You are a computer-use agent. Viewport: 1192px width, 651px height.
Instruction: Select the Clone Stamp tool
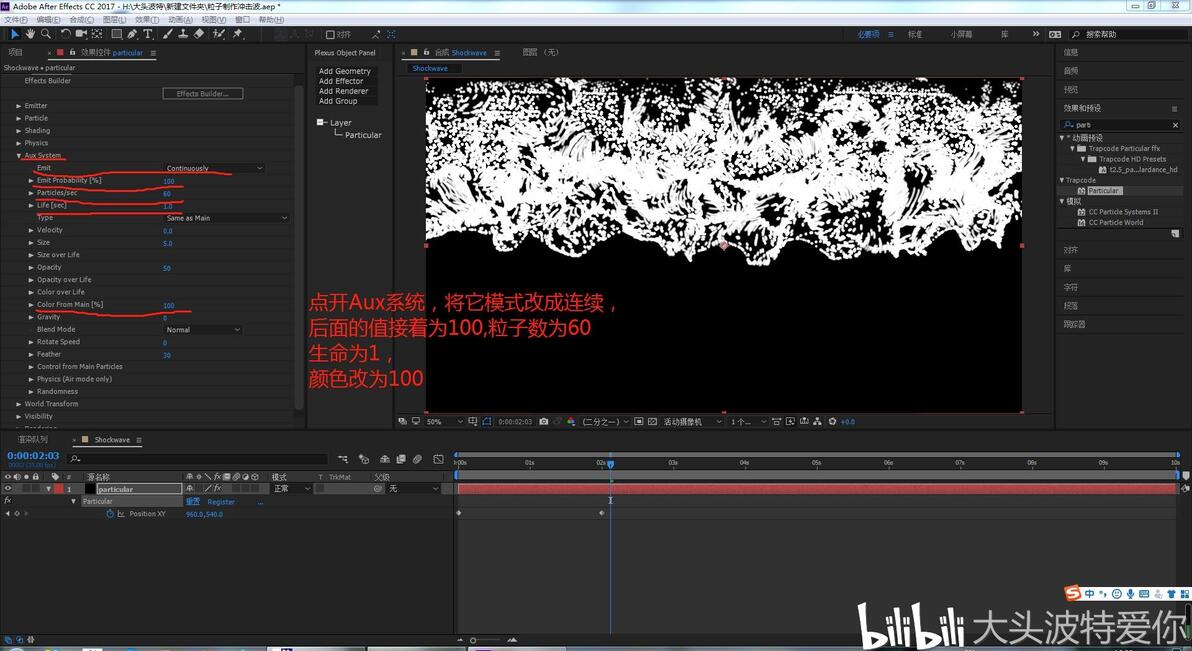183,34
